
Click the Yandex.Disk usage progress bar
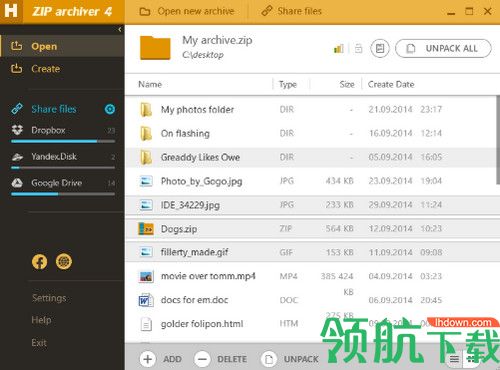[x=63, y=168]
